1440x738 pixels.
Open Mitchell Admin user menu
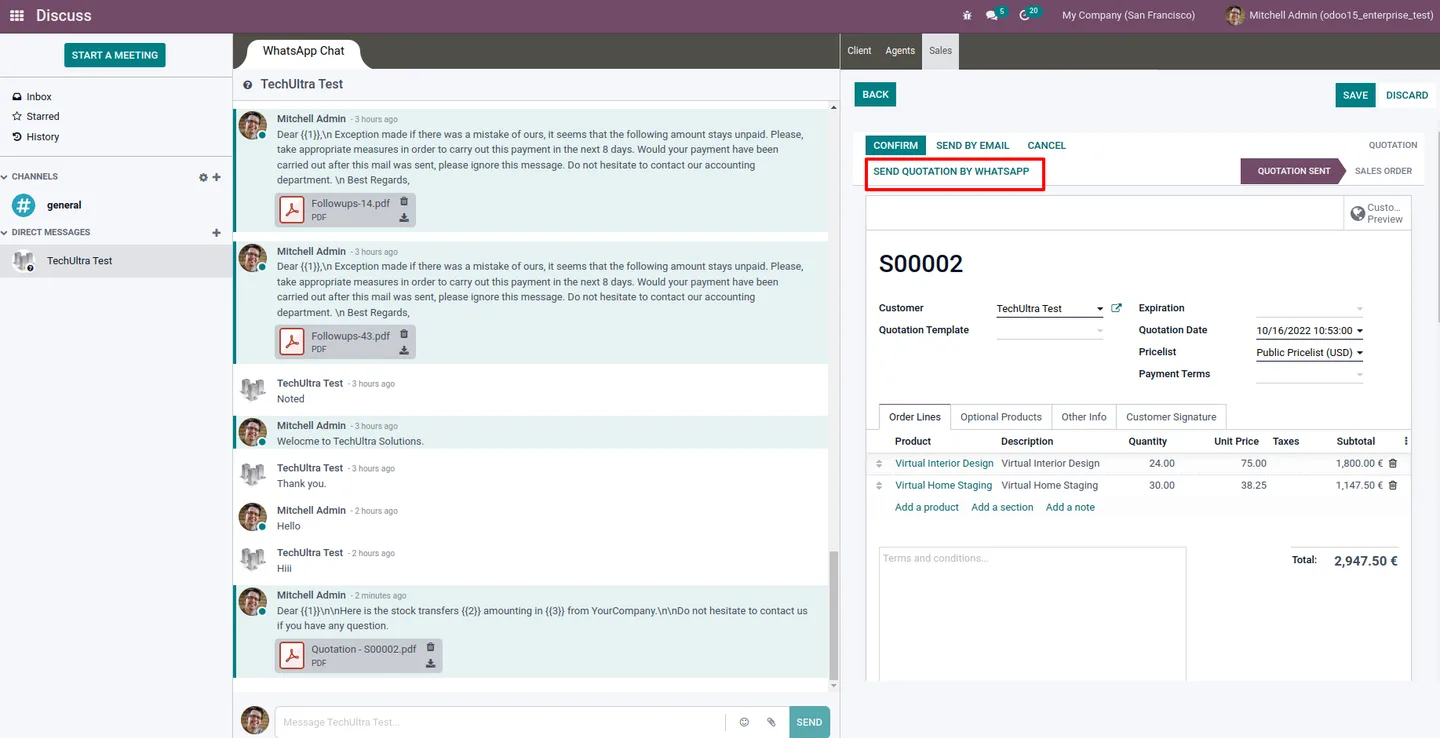click(x=1329, y=16)
